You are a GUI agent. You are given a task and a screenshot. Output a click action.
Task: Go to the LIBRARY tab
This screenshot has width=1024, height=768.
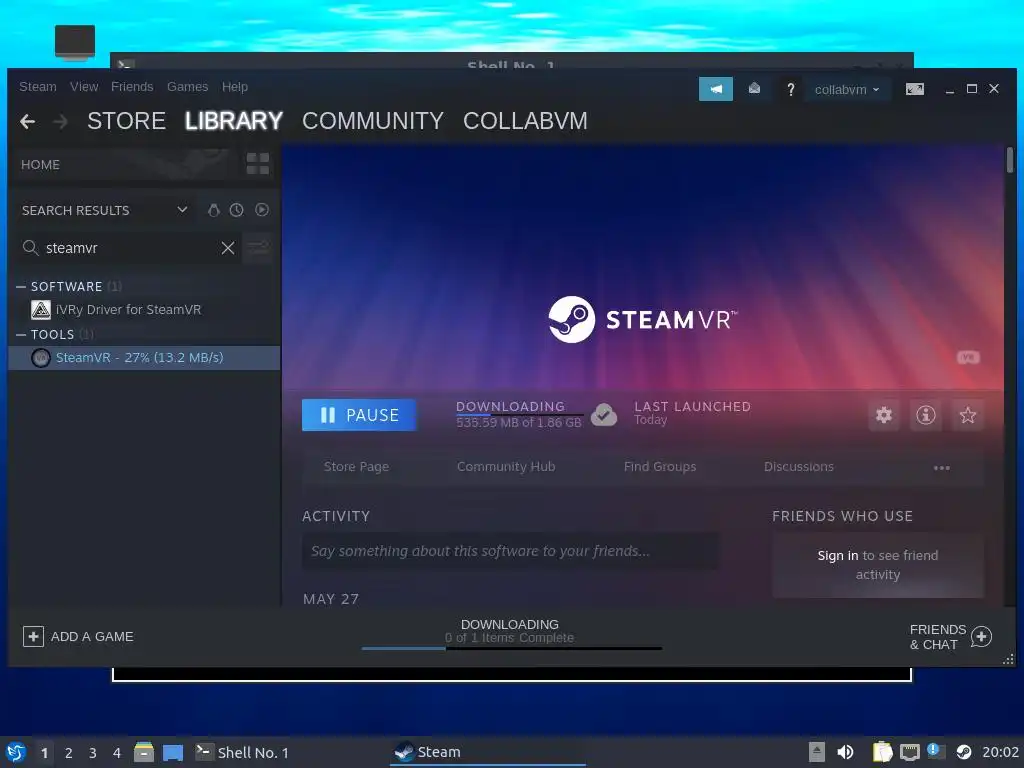[x=234, y=121]
